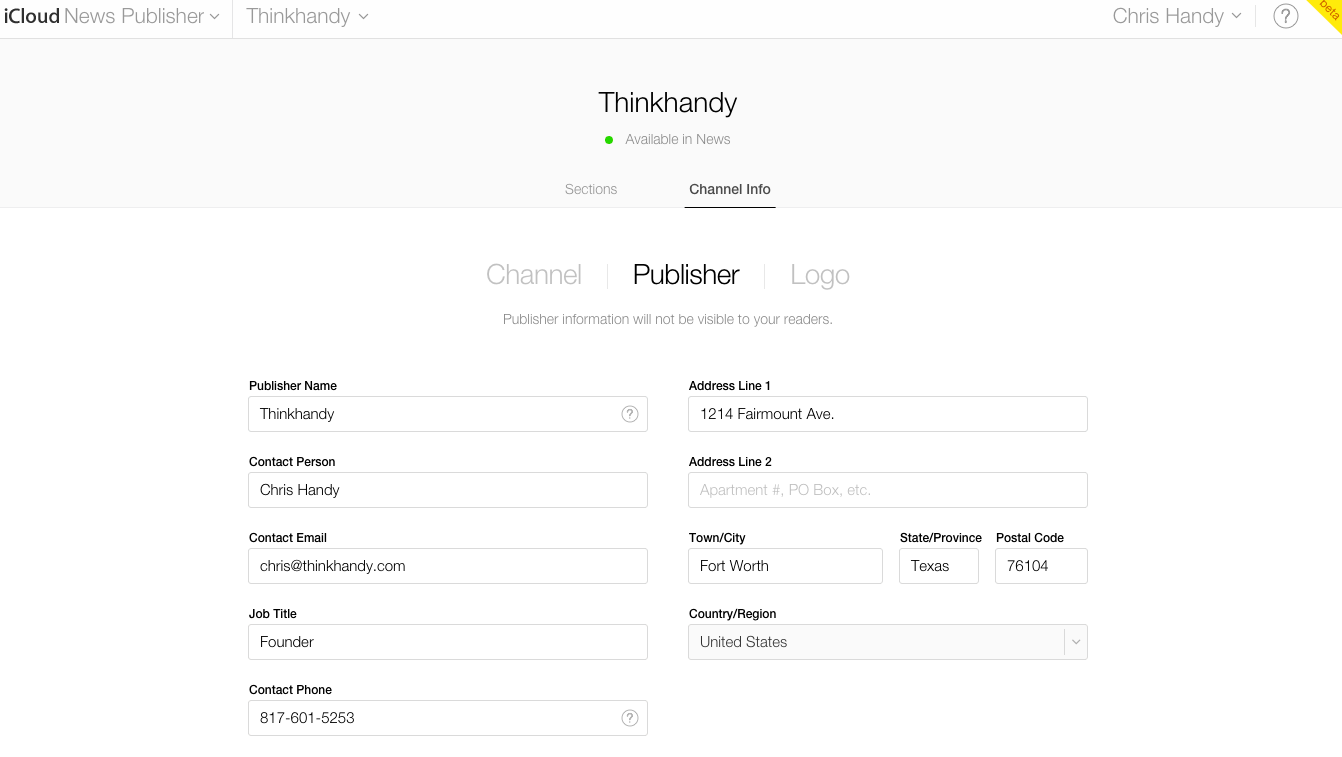Click the 'State/Province' label
The width and height of the screenshot is (1342, 757).
(941, 538)
